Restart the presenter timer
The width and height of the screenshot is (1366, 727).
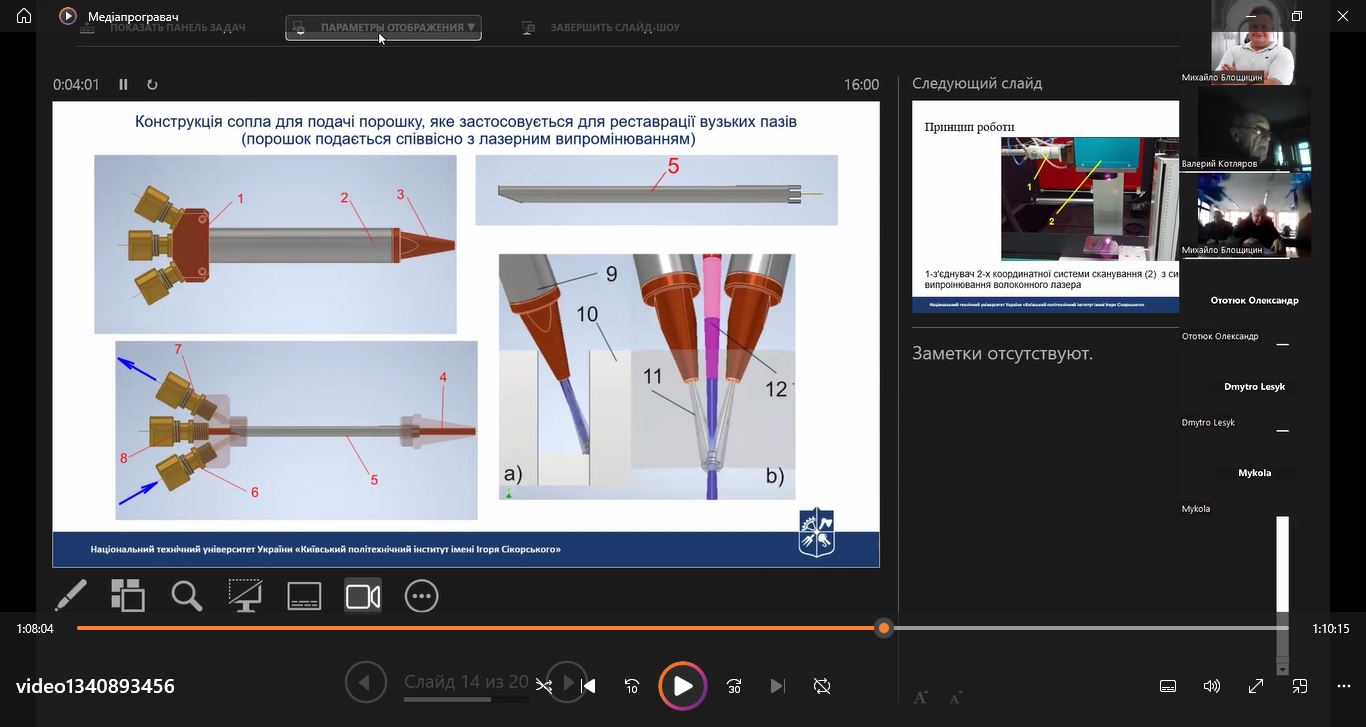152,85
